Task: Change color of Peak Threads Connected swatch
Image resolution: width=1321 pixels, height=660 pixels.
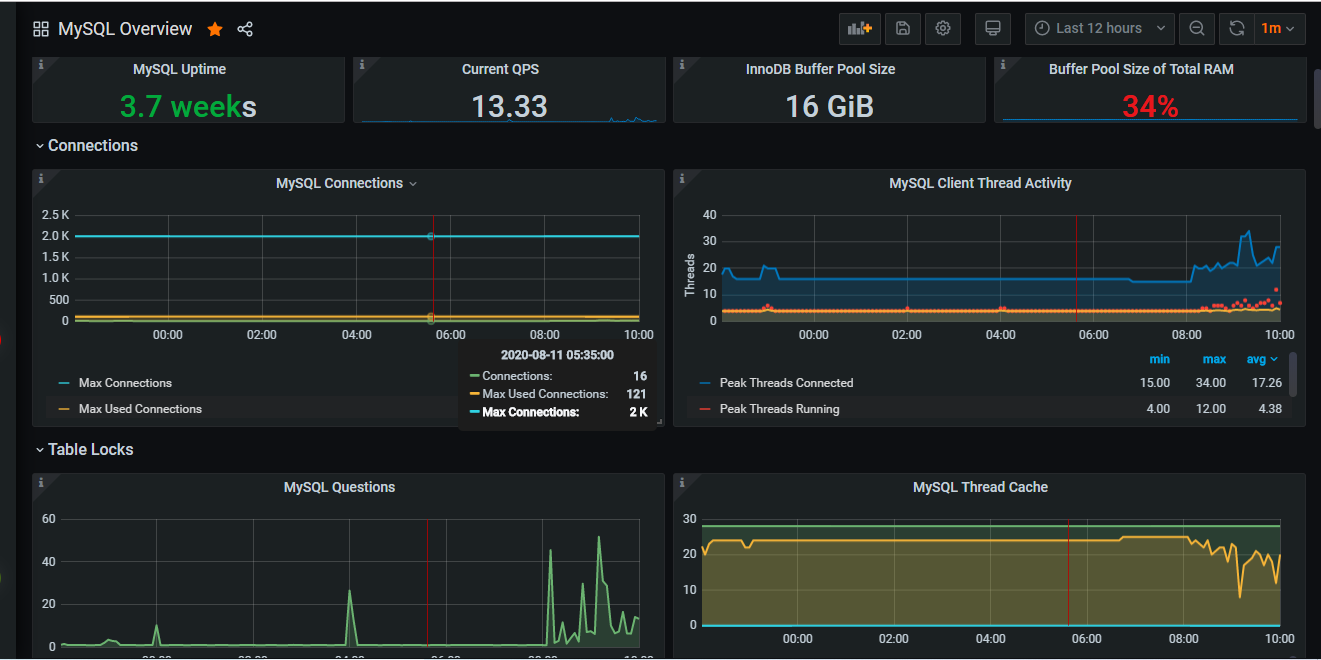Action: click(x=705, y=383)
